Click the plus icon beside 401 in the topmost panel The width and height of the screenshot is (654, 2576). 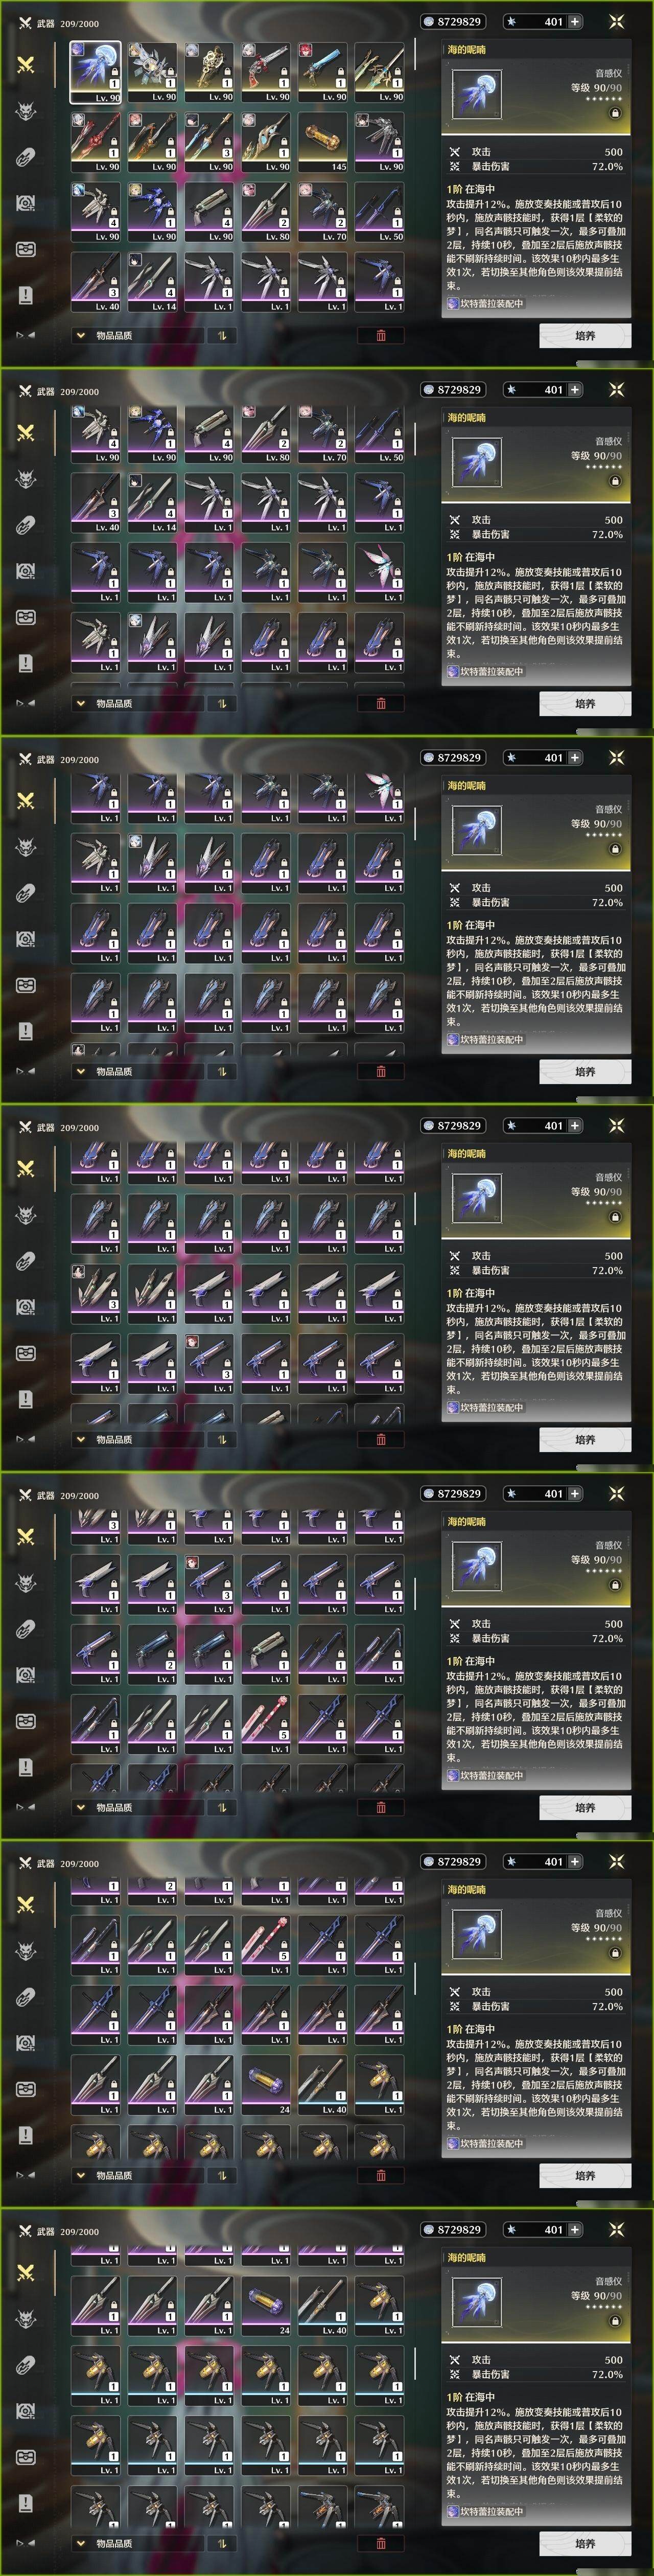[574, 21]
